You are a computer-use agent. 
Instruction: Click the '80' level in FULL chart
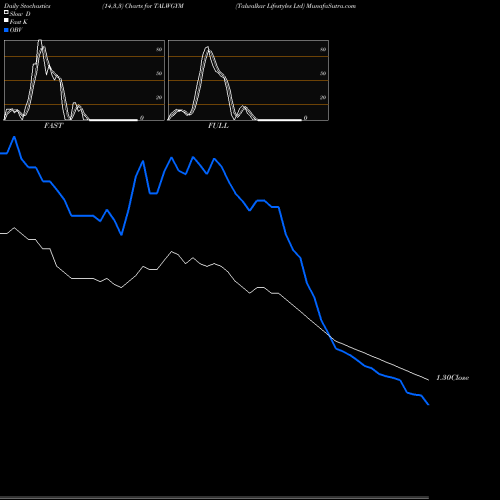tap(323, 49)
